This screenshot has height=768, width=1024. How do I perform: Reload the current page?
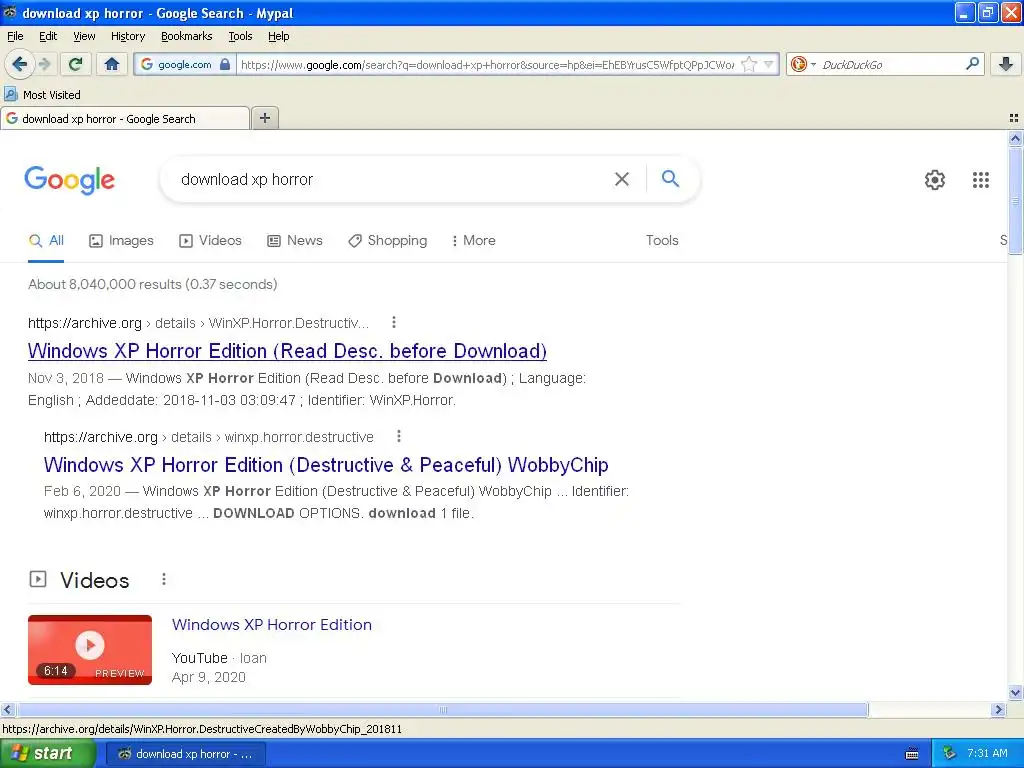coord(75,64)
